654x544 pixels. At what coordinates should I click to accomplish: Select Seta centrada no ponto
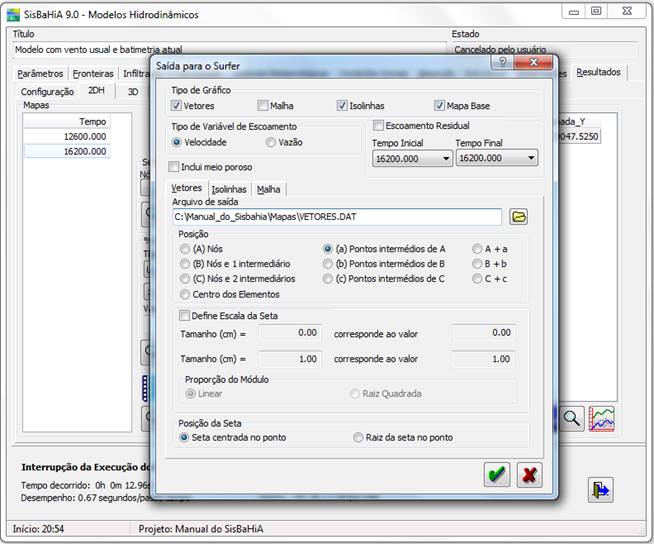[x=184, y=437]
